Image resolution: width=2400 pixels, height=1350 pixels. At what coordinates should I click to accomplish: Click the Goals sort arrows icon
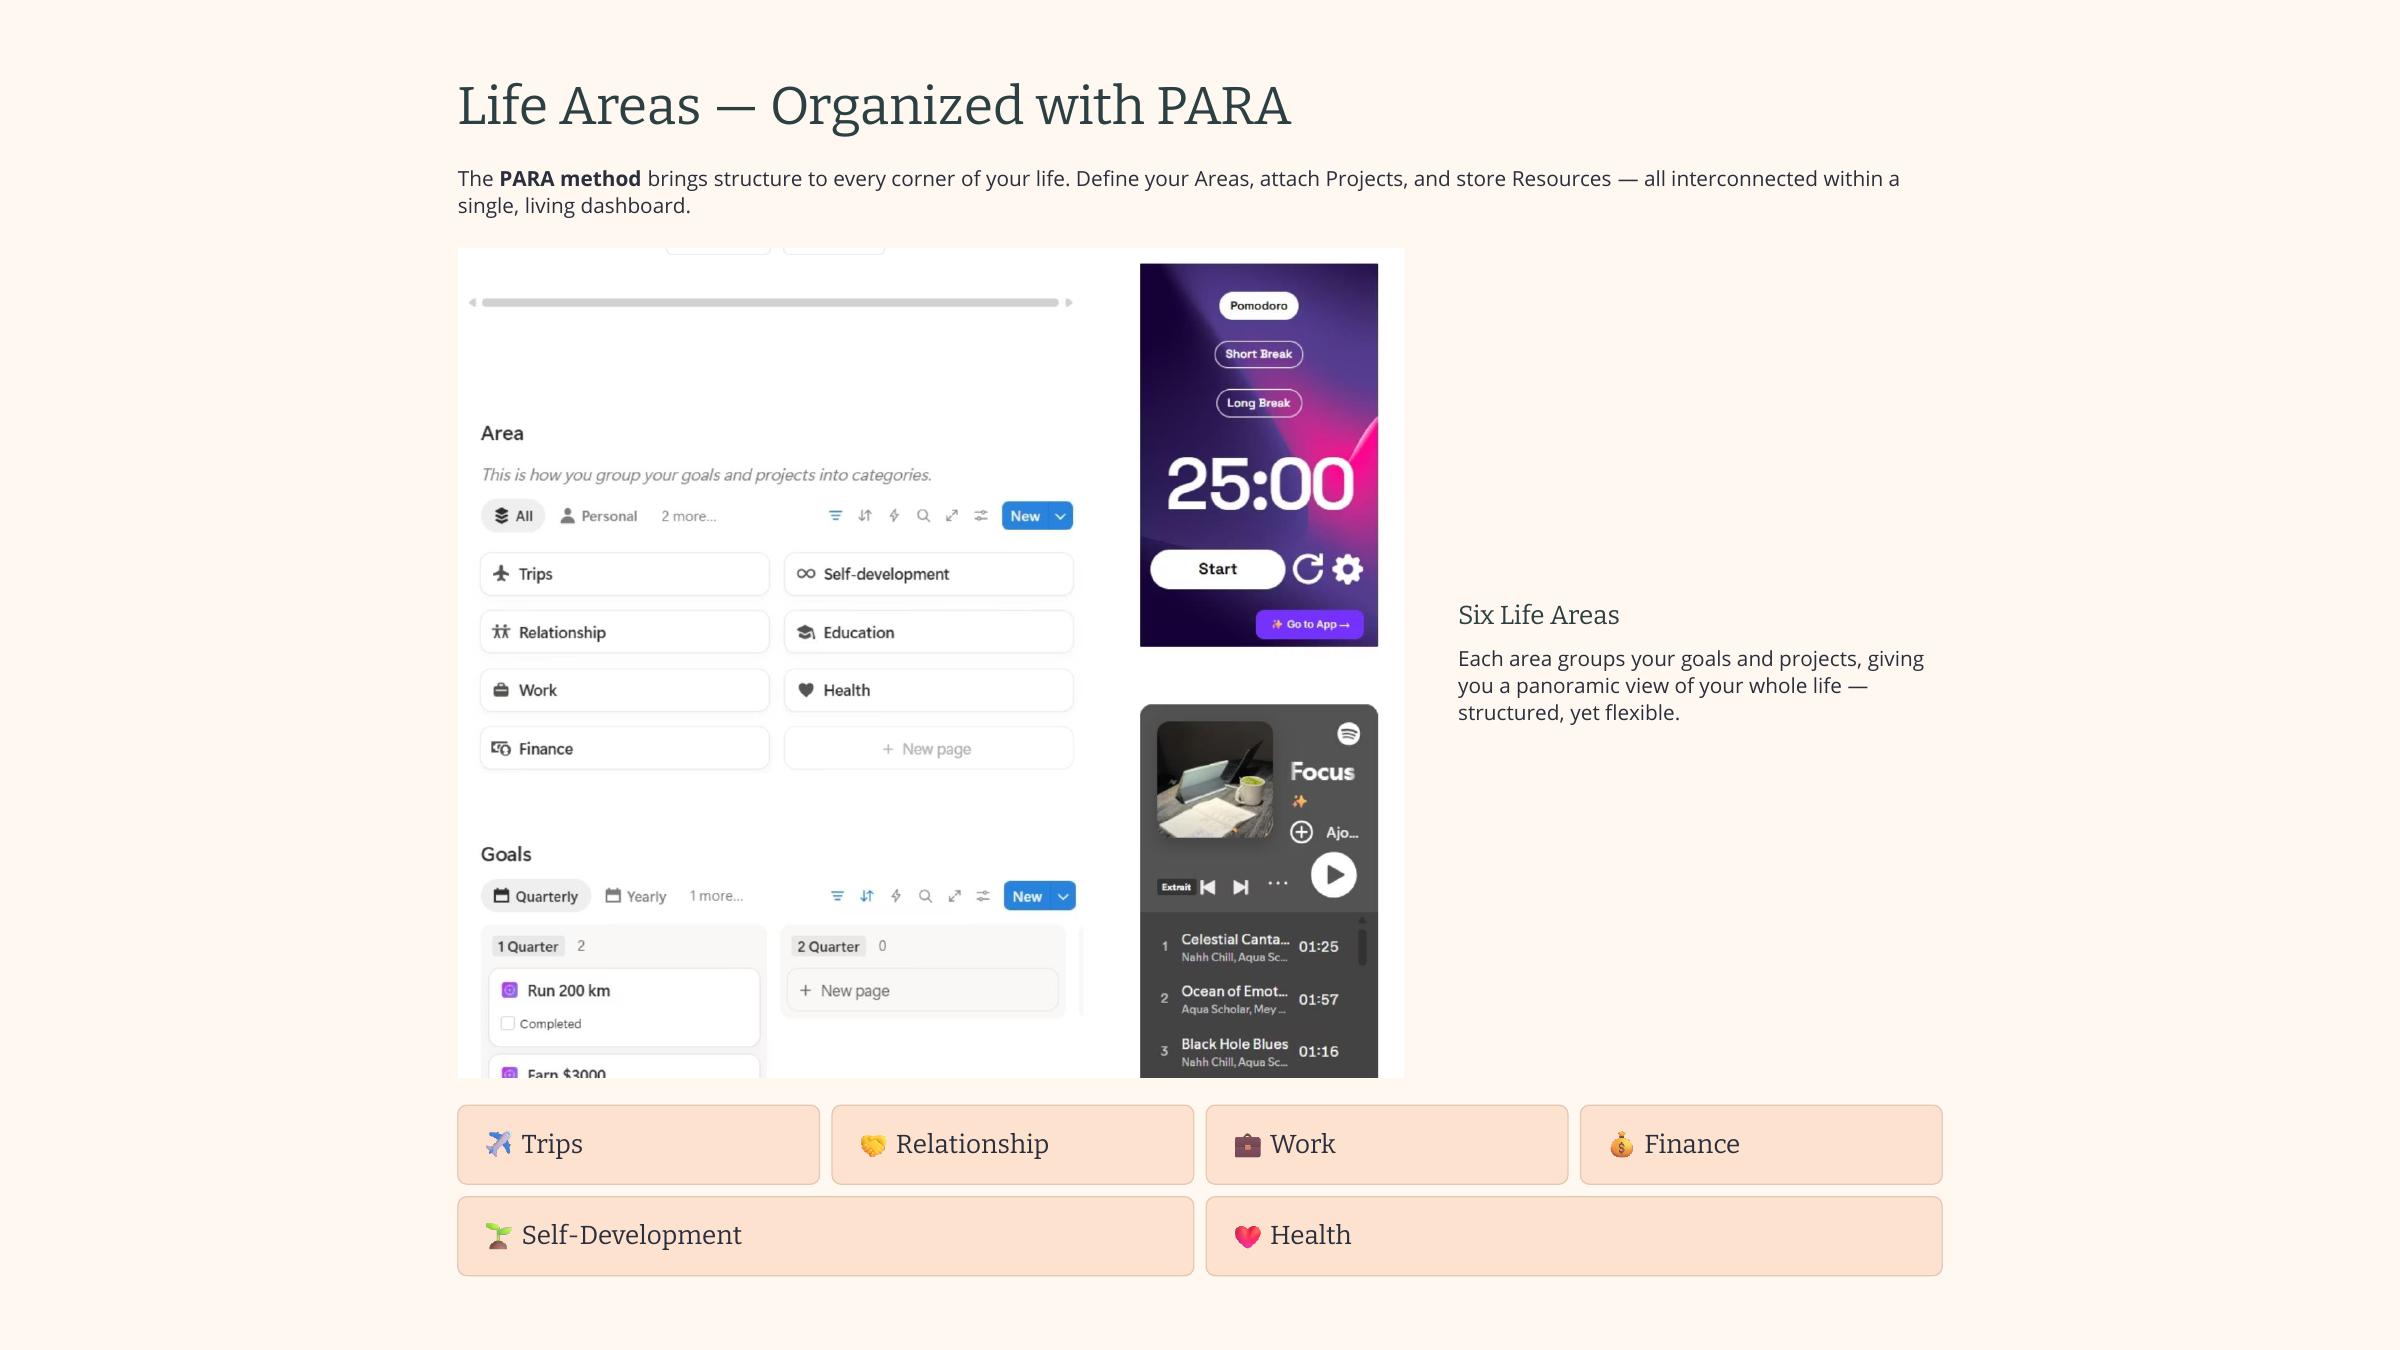(x=866, y=896)
